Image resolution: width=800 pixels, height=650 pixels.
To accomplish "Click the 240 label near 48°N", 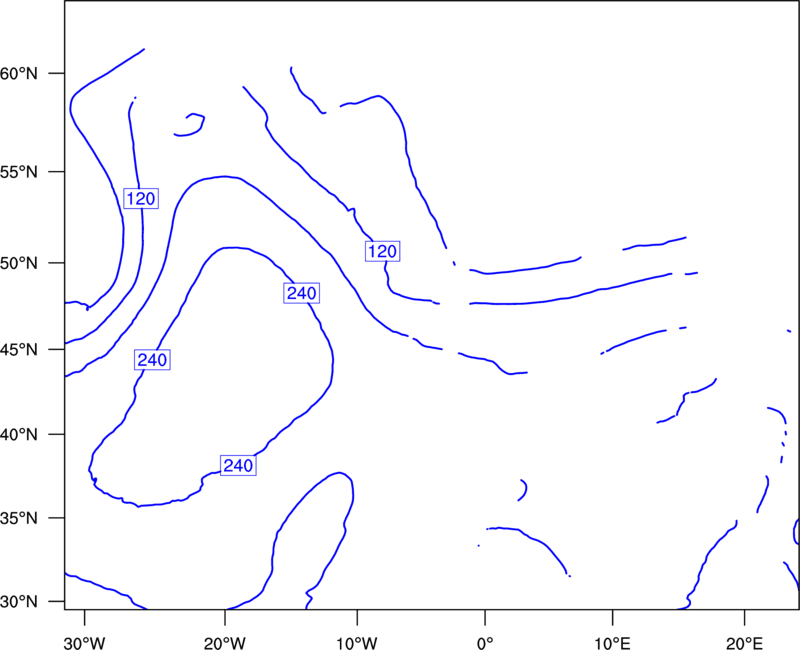I will coord(302,293).
